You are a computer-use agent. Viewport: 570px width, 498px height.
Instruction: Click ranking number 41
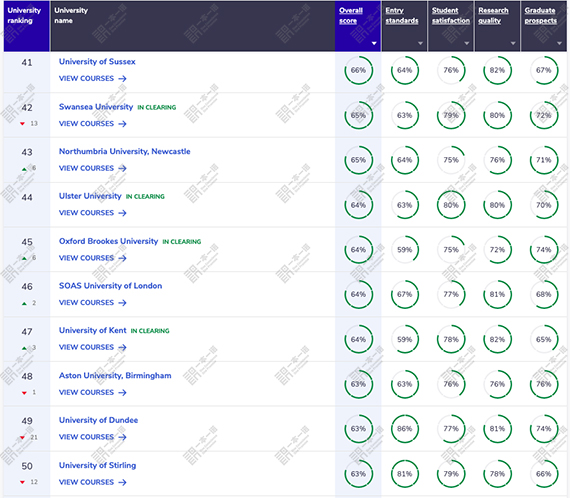click(27, 63)
